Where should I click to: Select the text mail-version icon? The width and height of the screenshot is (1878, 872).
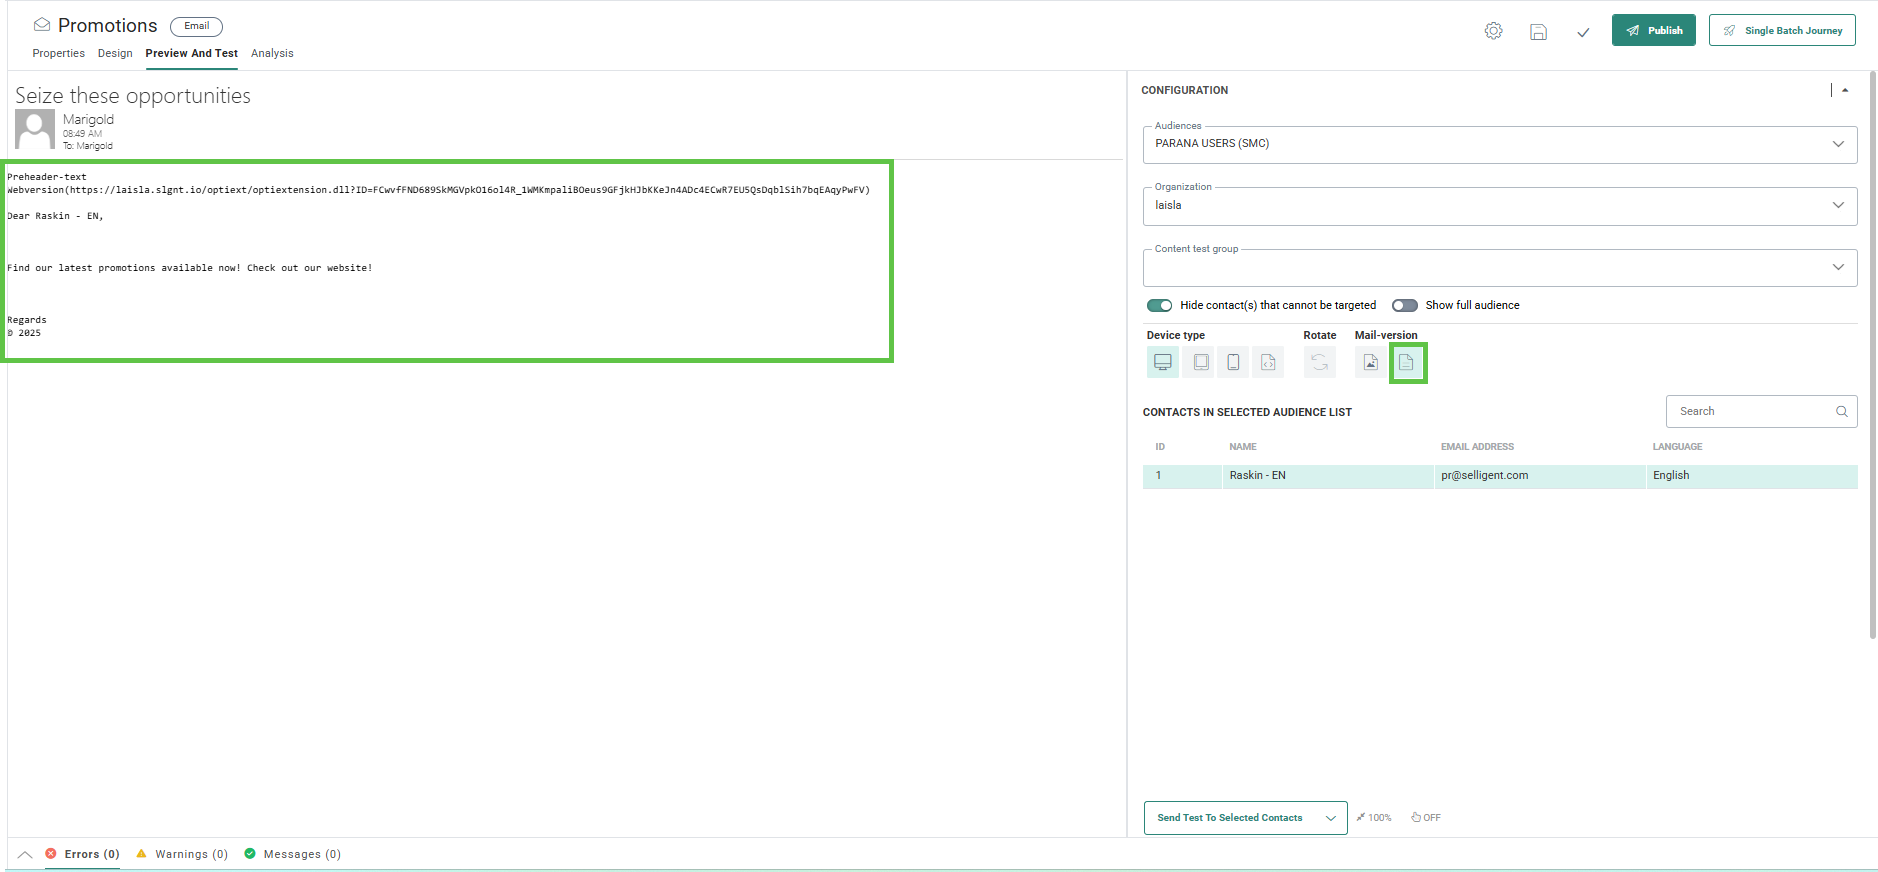[x=1406, y=362]
